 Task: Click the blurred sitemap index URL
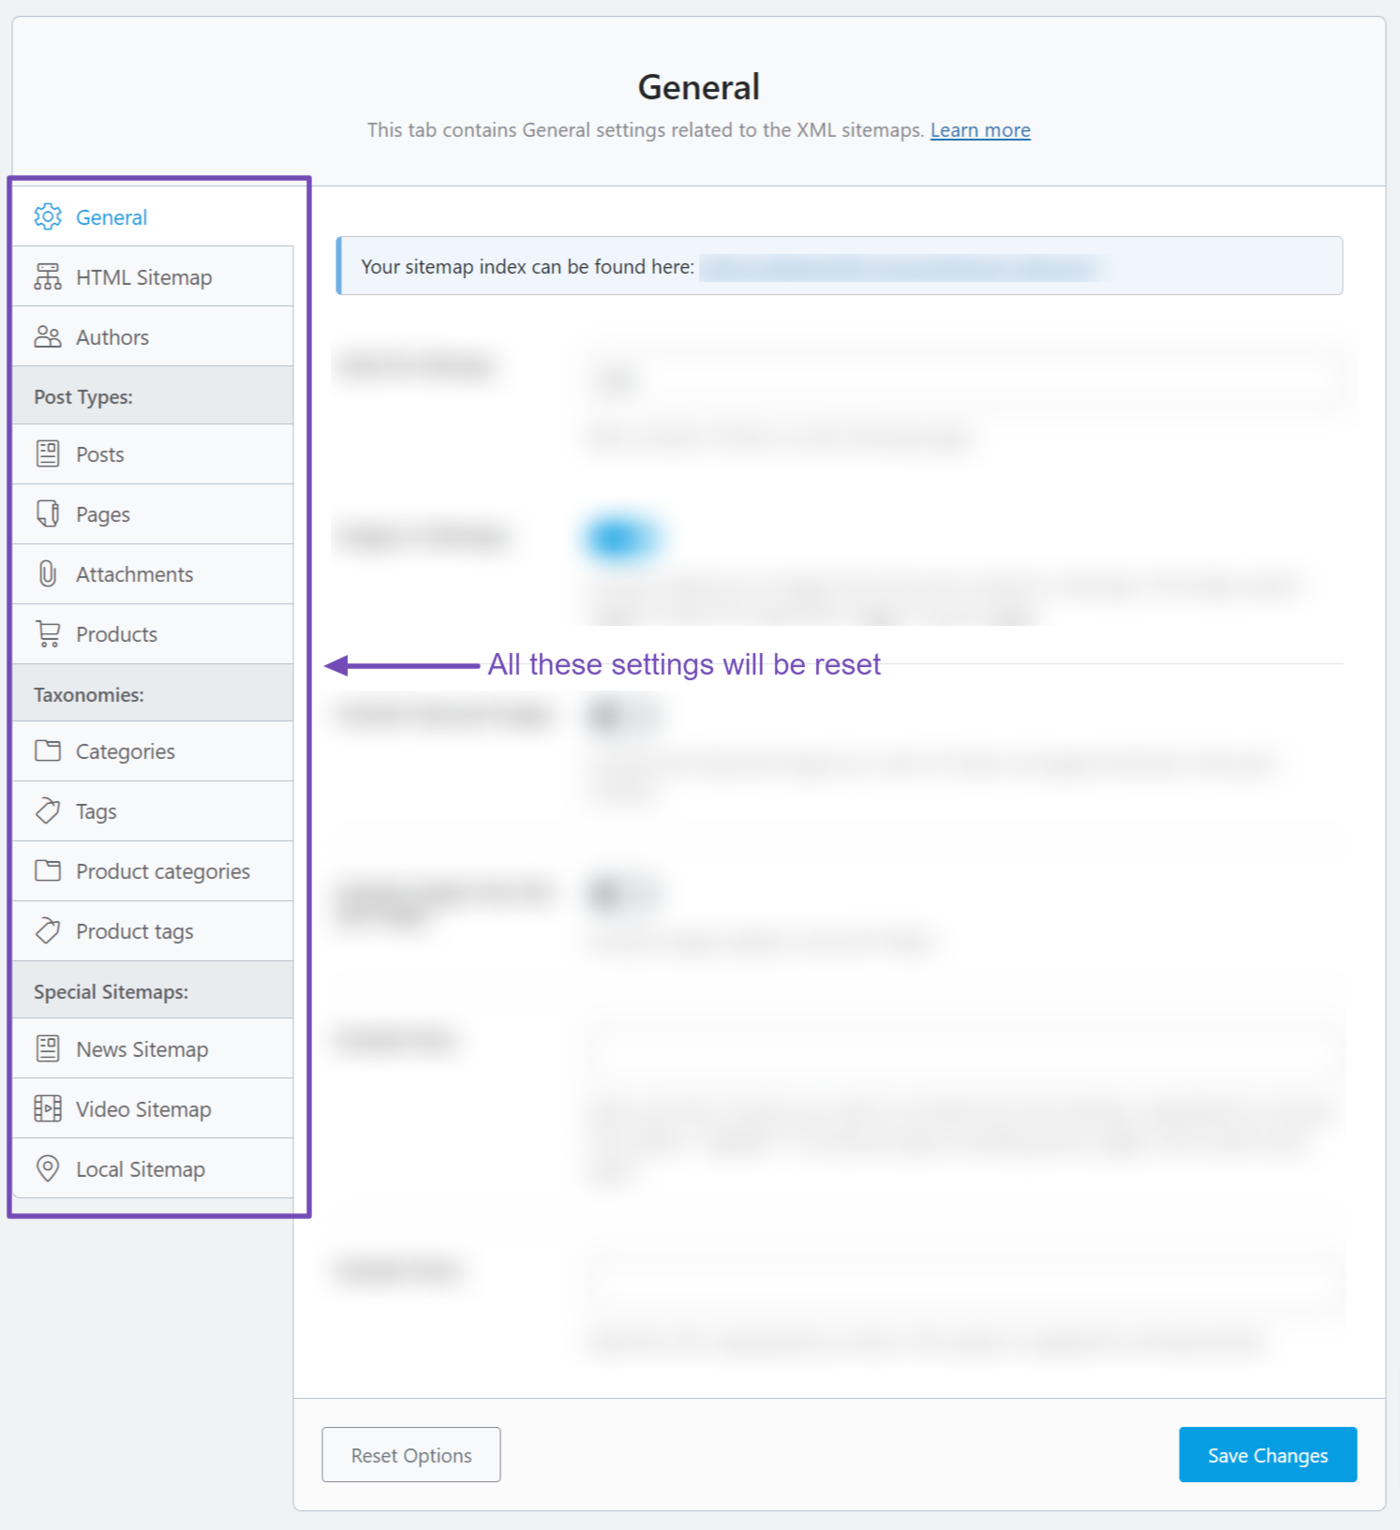click(902, 268)
